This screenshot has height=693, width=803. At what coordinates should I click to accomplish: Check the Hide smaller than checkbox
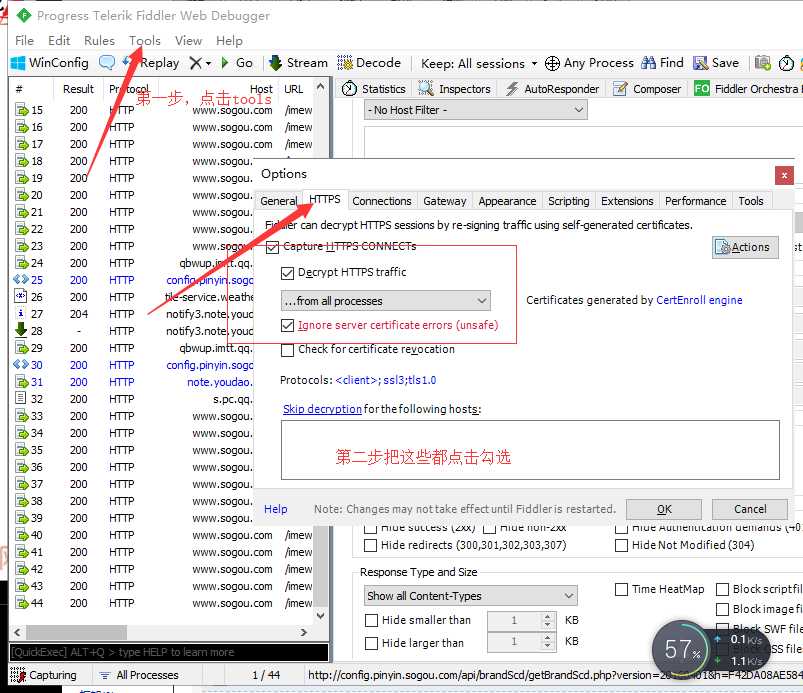click(x=371, y=621)
